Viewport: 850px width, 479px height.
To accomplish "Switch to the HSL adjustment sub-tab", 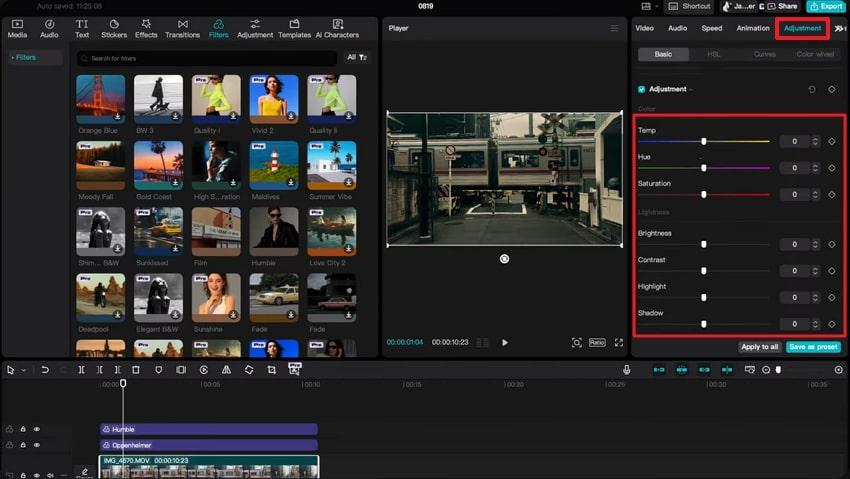I will 713,54.
